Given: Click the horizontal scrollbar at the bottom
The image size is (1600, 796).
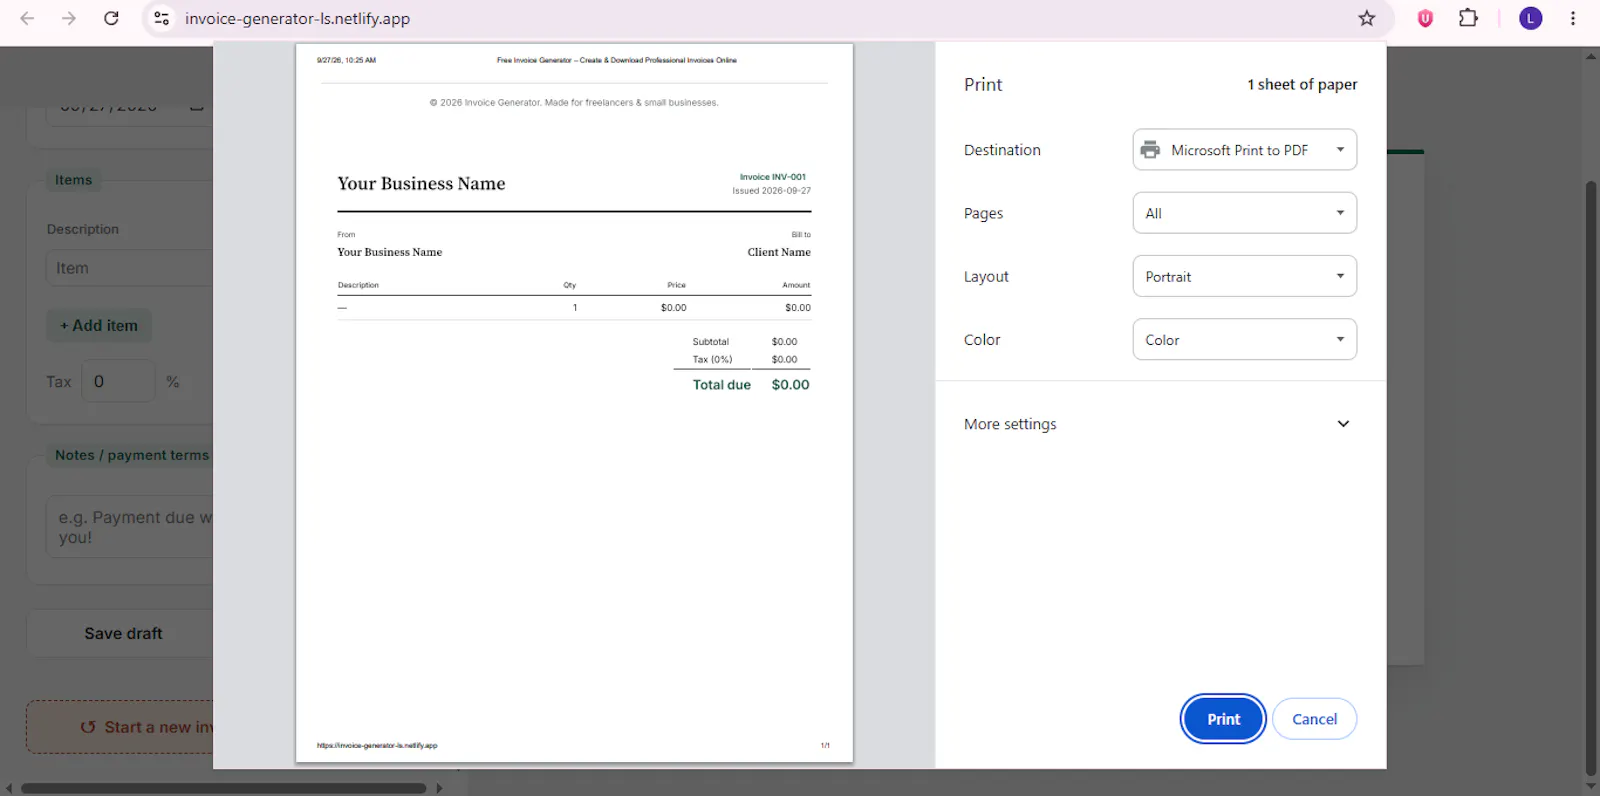Looking at the screenshot, I should coord(224,788).
